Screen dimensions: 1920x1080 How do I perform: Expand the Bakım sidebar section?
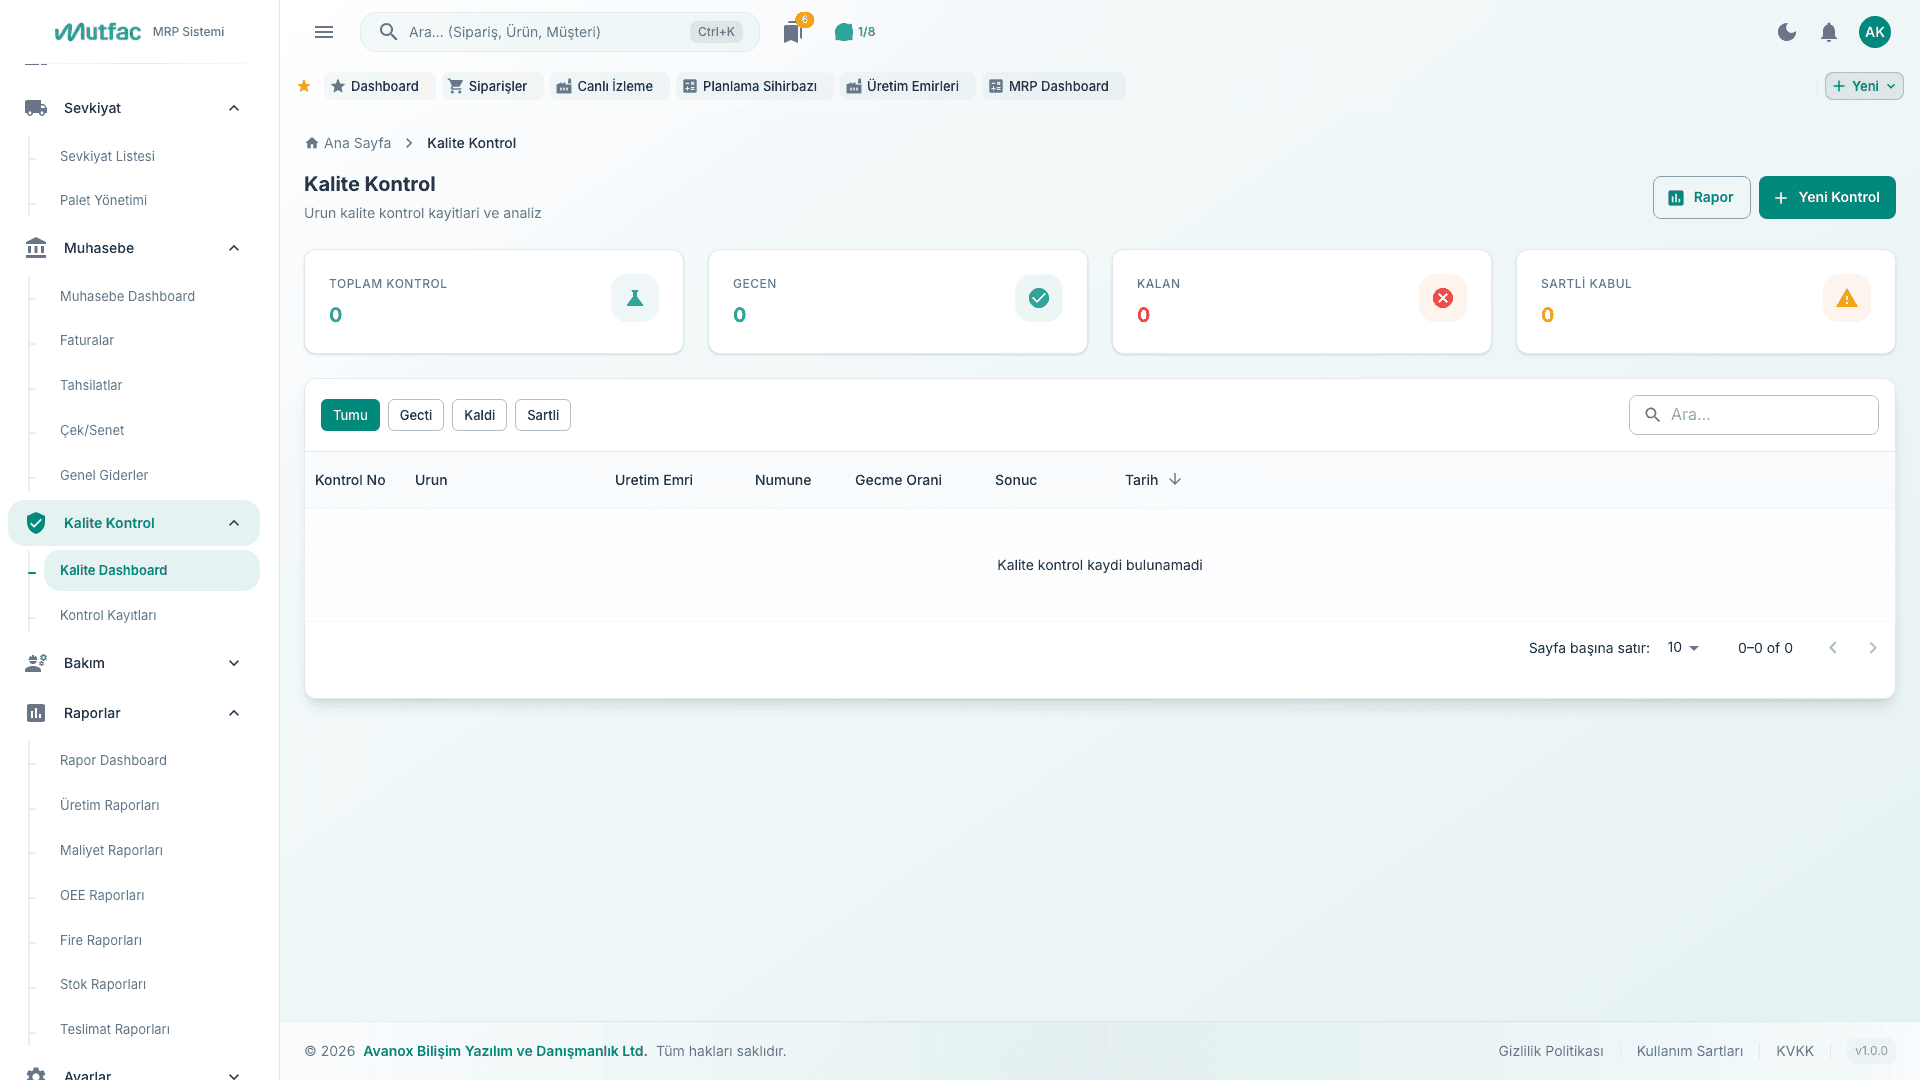tap(234, 663)
